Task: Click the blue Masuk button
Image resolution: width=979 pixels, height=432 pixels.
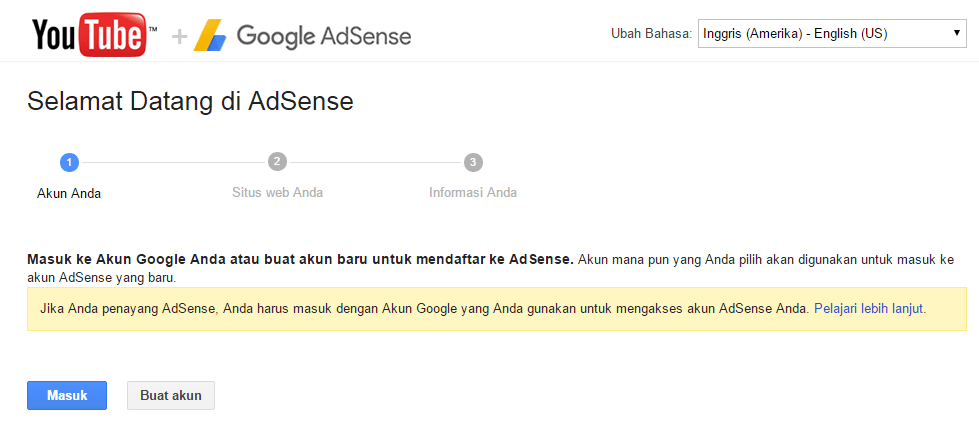Action: click(x=67, y=395)
